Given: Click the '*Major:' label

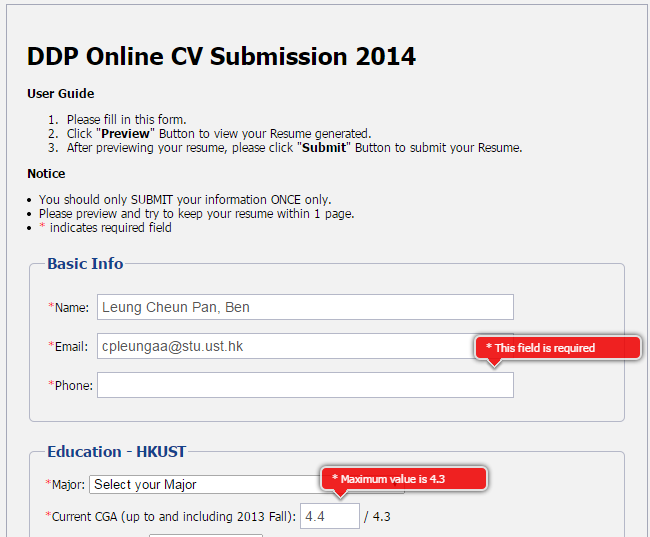Looking at the screenshot, I should [65, 484].
